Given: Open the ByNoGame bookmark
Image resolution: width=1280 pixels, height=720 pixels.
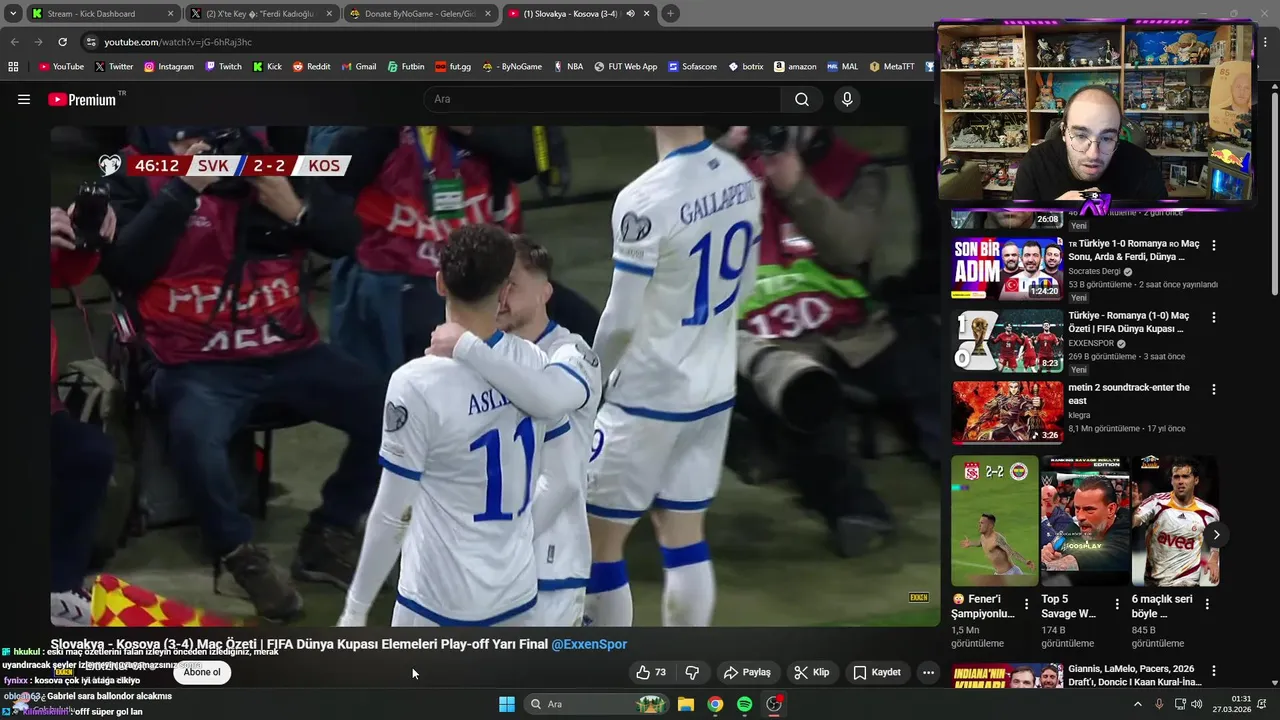Looking at the screenshot, I should click(x=512, y=66).
